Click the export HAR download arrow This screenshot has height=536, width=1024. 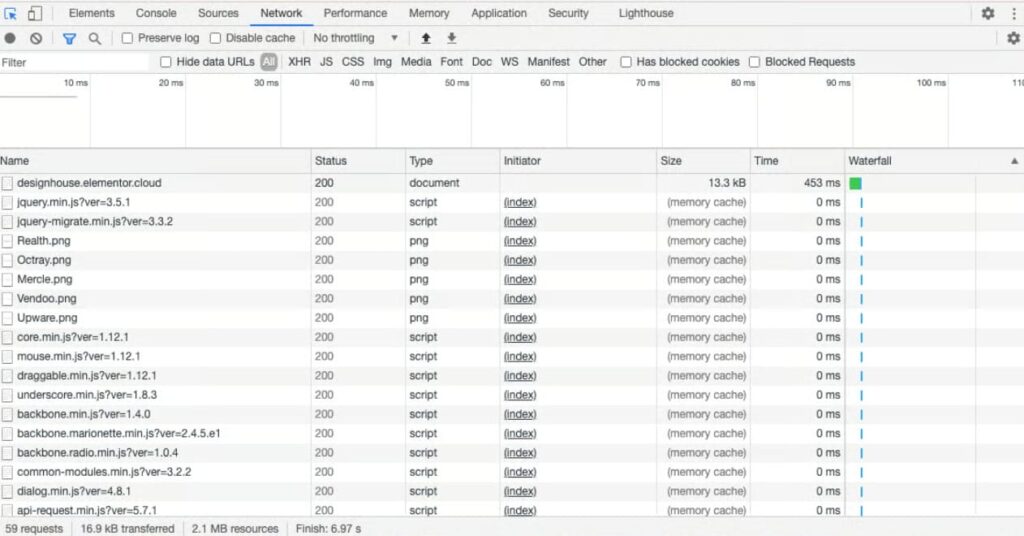[451, 38]
